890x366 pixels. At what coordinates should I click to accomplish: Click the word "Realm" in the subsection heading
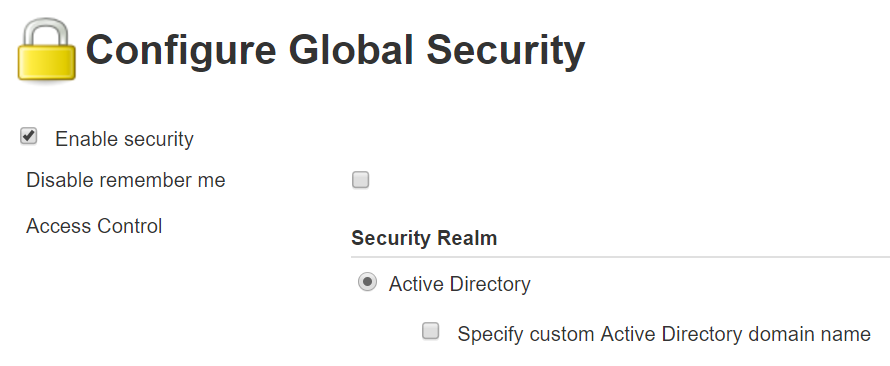click(467, 238)
